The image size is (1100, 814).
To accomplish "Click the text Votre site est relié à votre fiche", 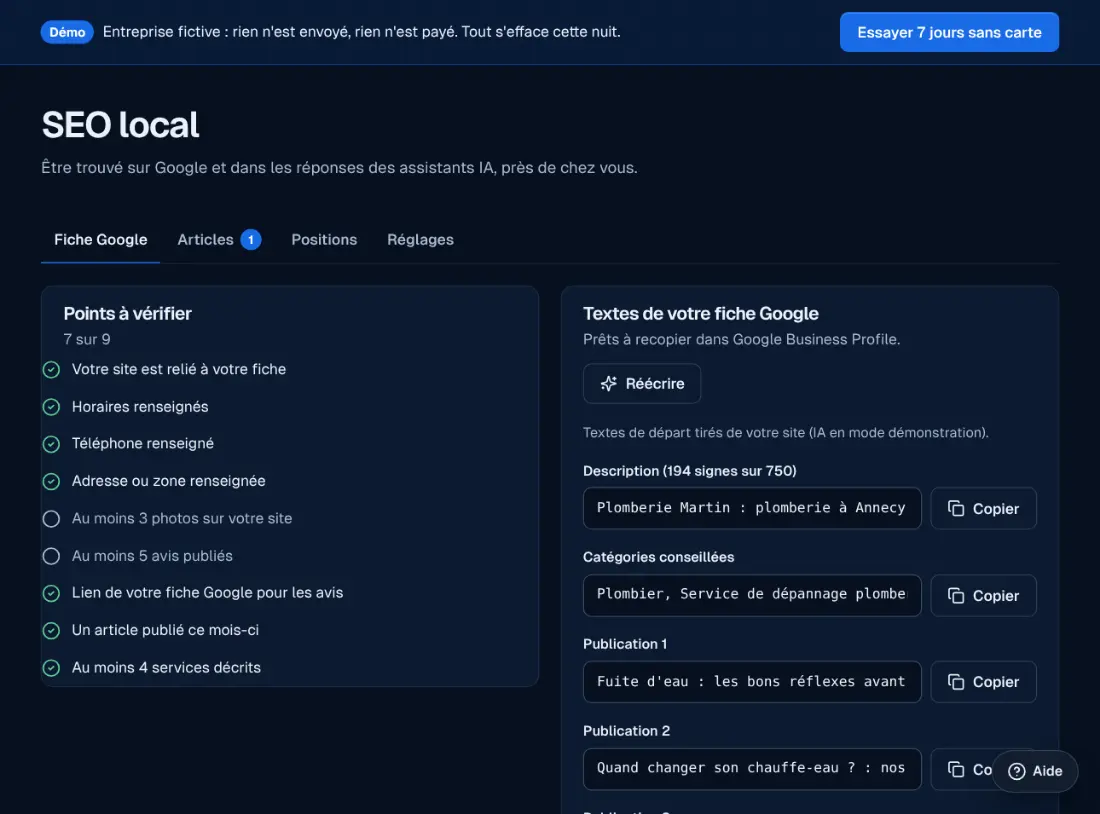I will click(x=179, y=369).
